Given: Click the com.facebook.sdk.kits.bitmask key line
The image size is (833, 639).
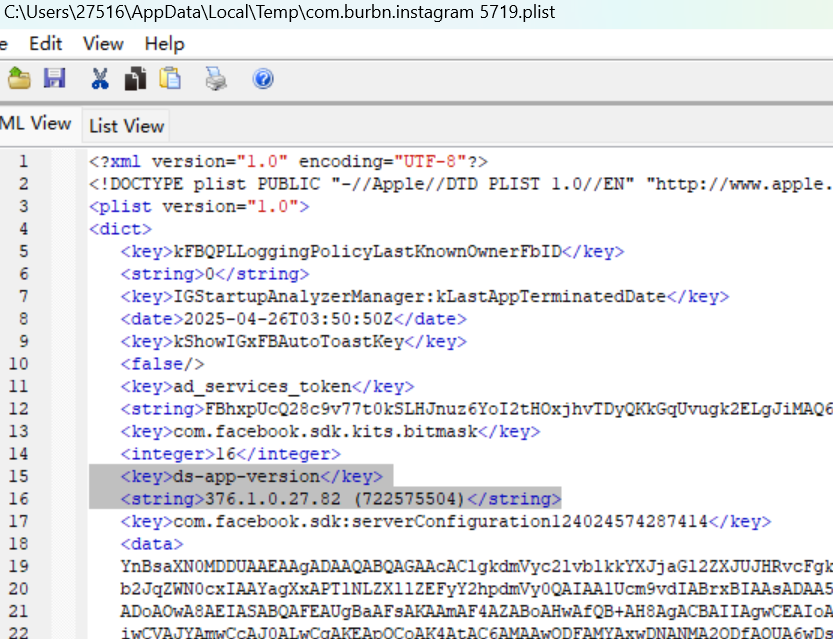Looking at the screenshot, I should [x=330, y=431].
